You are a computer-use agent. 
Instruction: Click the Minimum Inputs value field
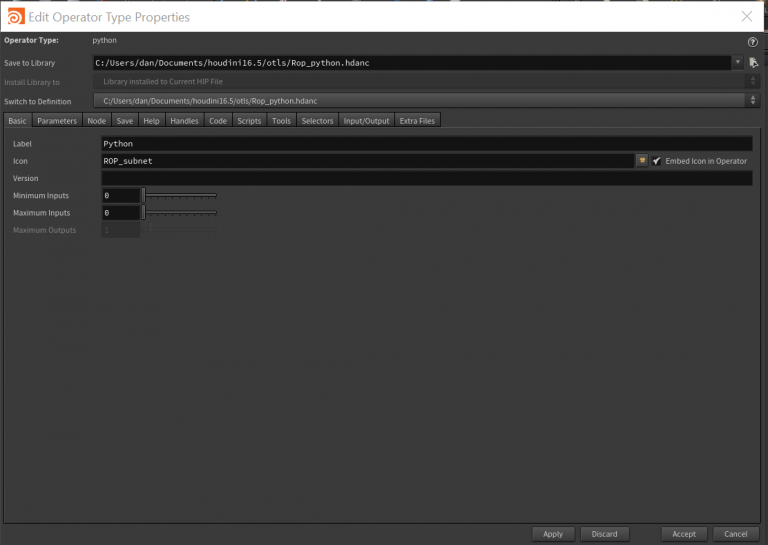point(120,195)
